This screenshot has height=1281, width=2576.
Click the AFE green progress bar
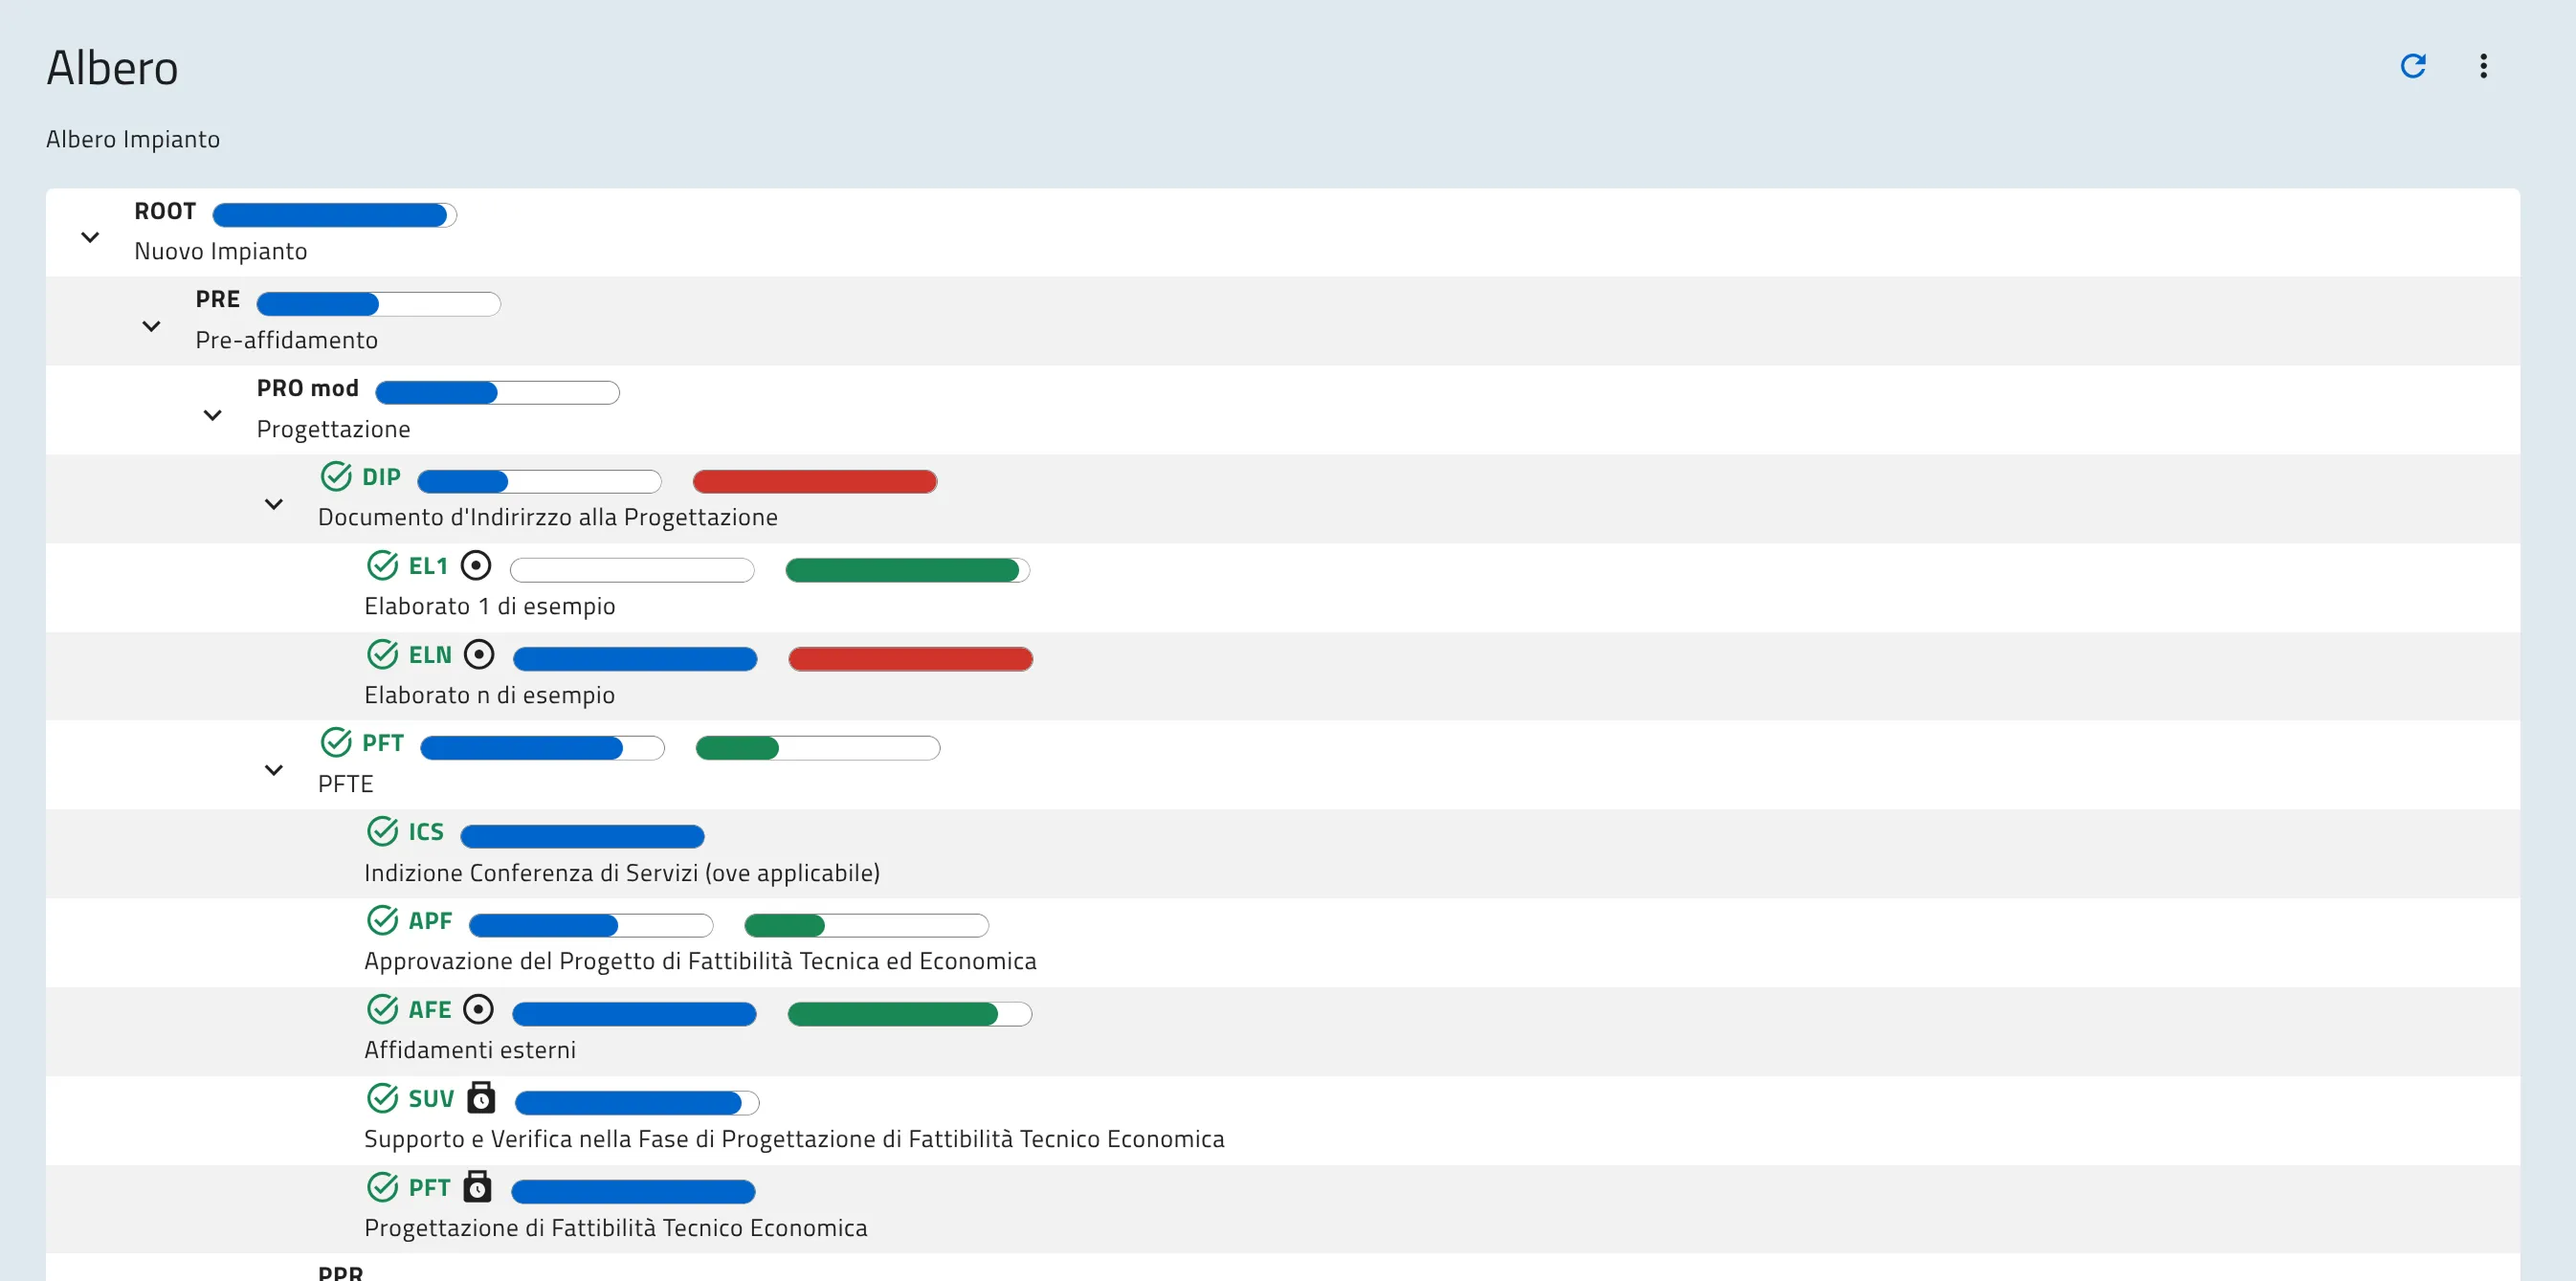[910, 1015]
